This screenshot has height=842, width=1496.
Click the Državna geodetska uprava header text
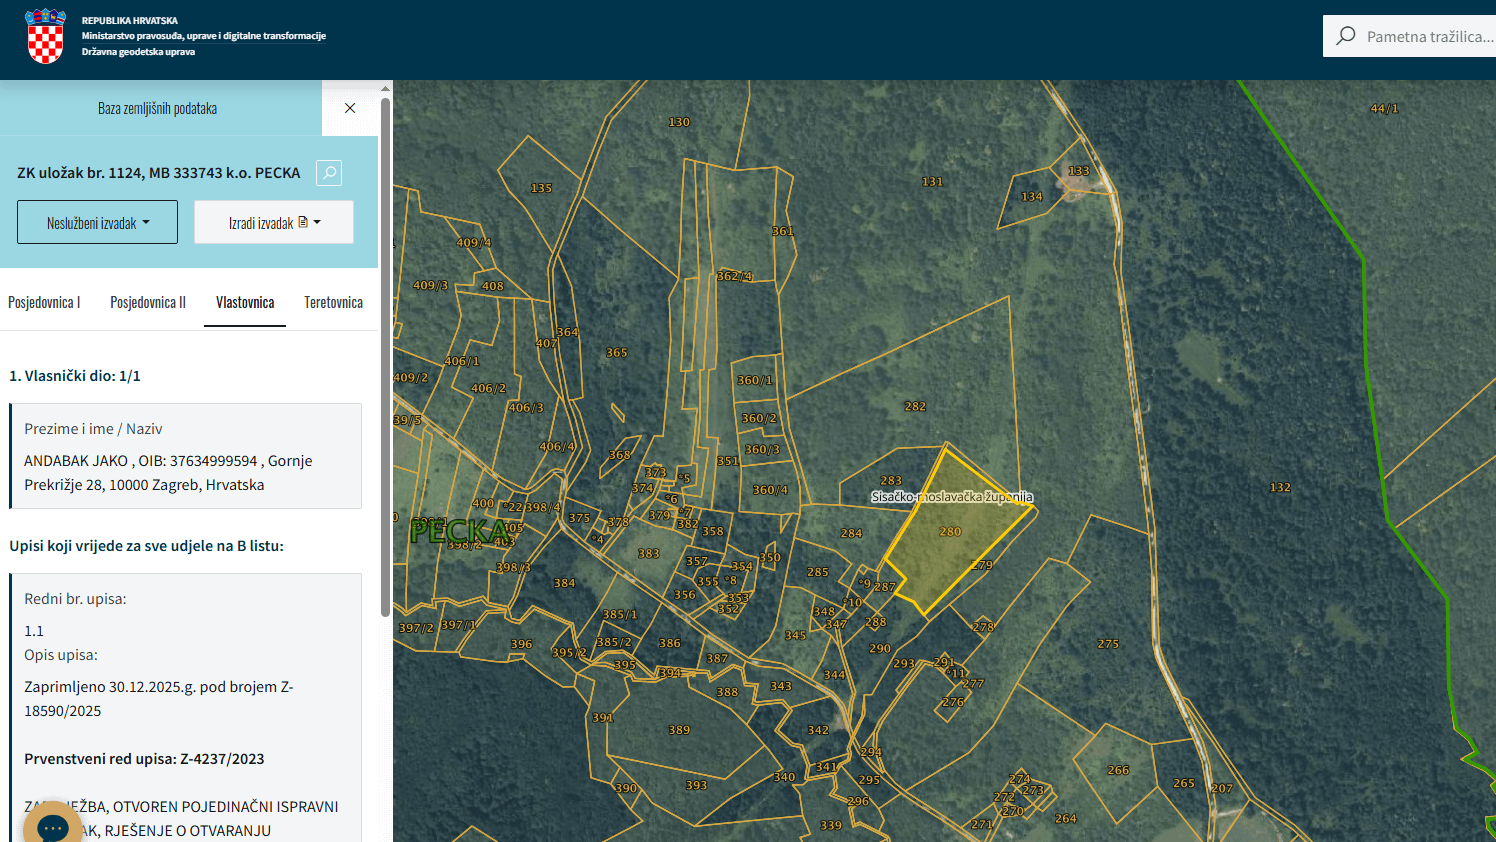(138, 52)
